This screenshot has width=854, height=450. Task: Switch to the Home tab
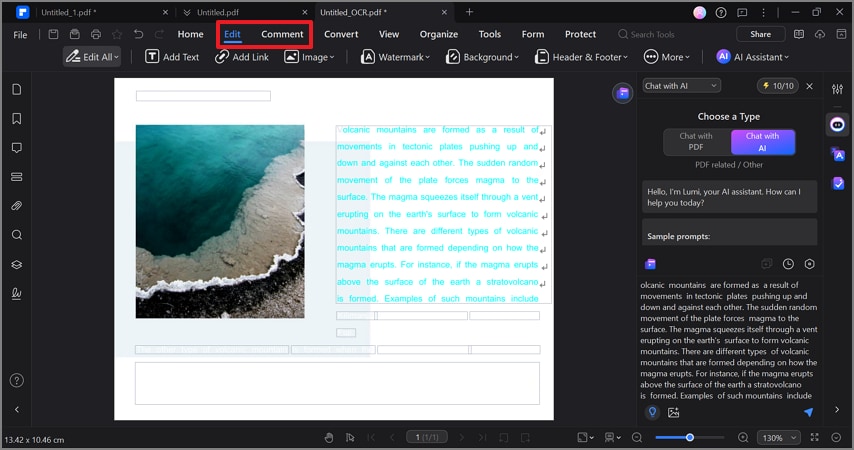pyautogui.click(x=190, y=34)
